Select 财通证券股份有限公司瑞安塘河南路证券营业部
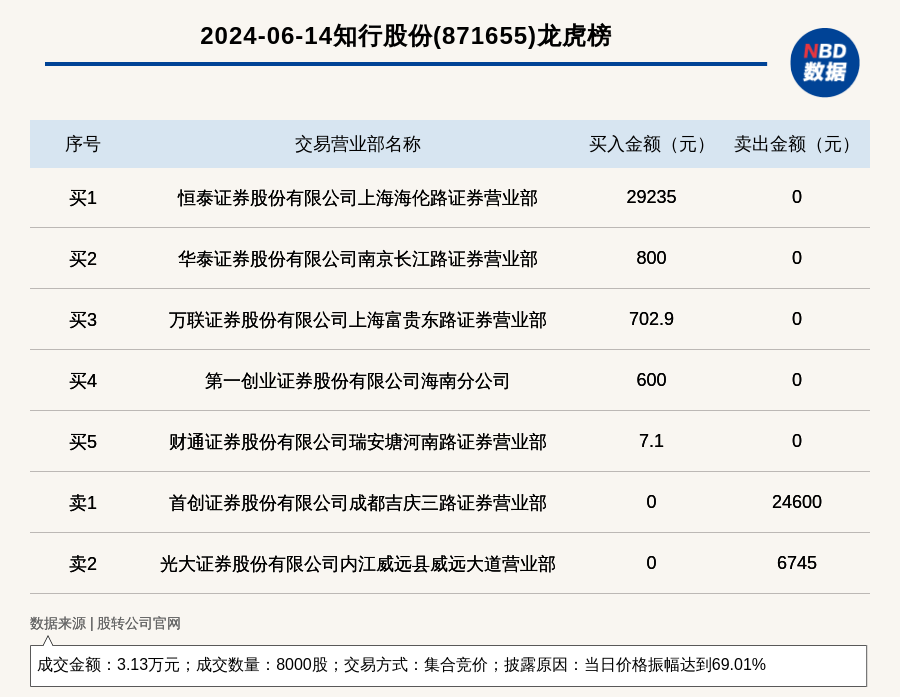 [x=358, y=442]
